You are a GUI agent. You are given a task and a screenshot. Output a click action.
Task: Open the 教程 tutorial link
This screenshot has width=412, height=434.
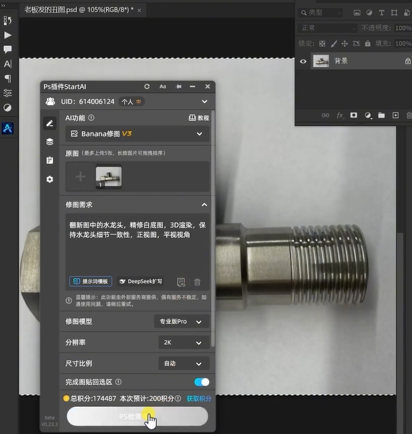click(x=199, y=118)
